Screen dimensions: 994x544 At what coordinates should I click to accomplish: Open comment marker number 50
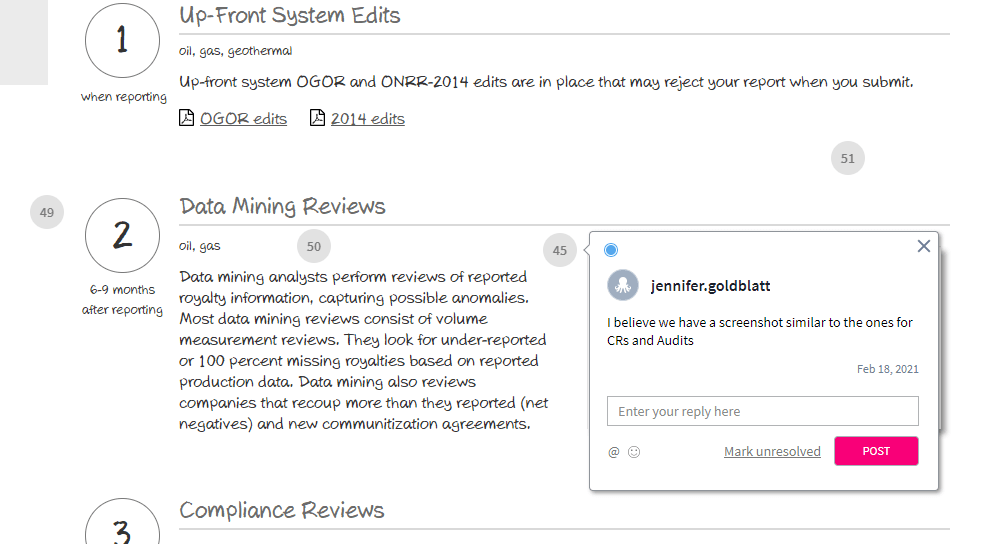click(314, 246)
